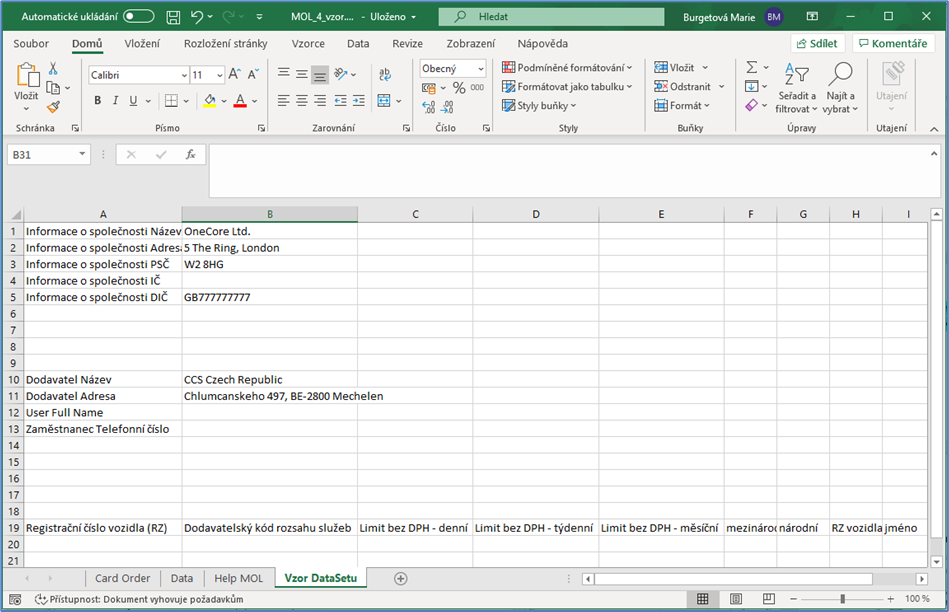Click the Sdílet button
Screen dimensions: 949x612
pos(817,44)
